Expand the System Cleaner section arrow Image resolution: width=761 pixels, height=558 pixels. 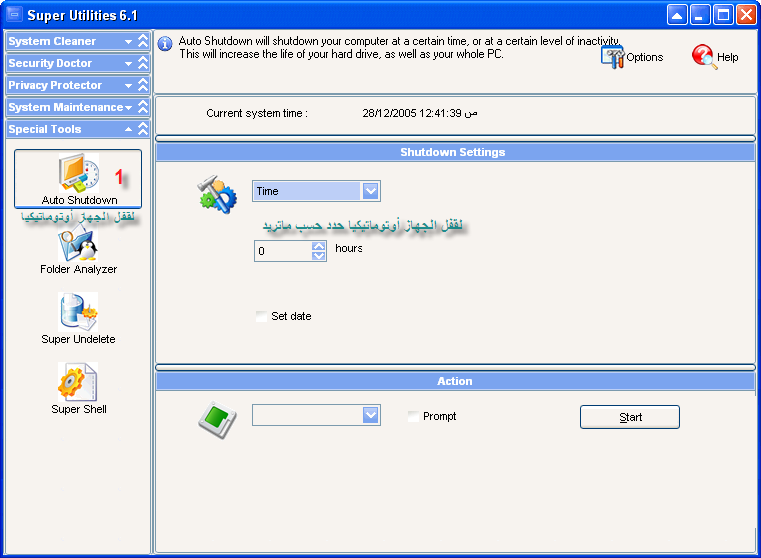[x=129, y=42]
